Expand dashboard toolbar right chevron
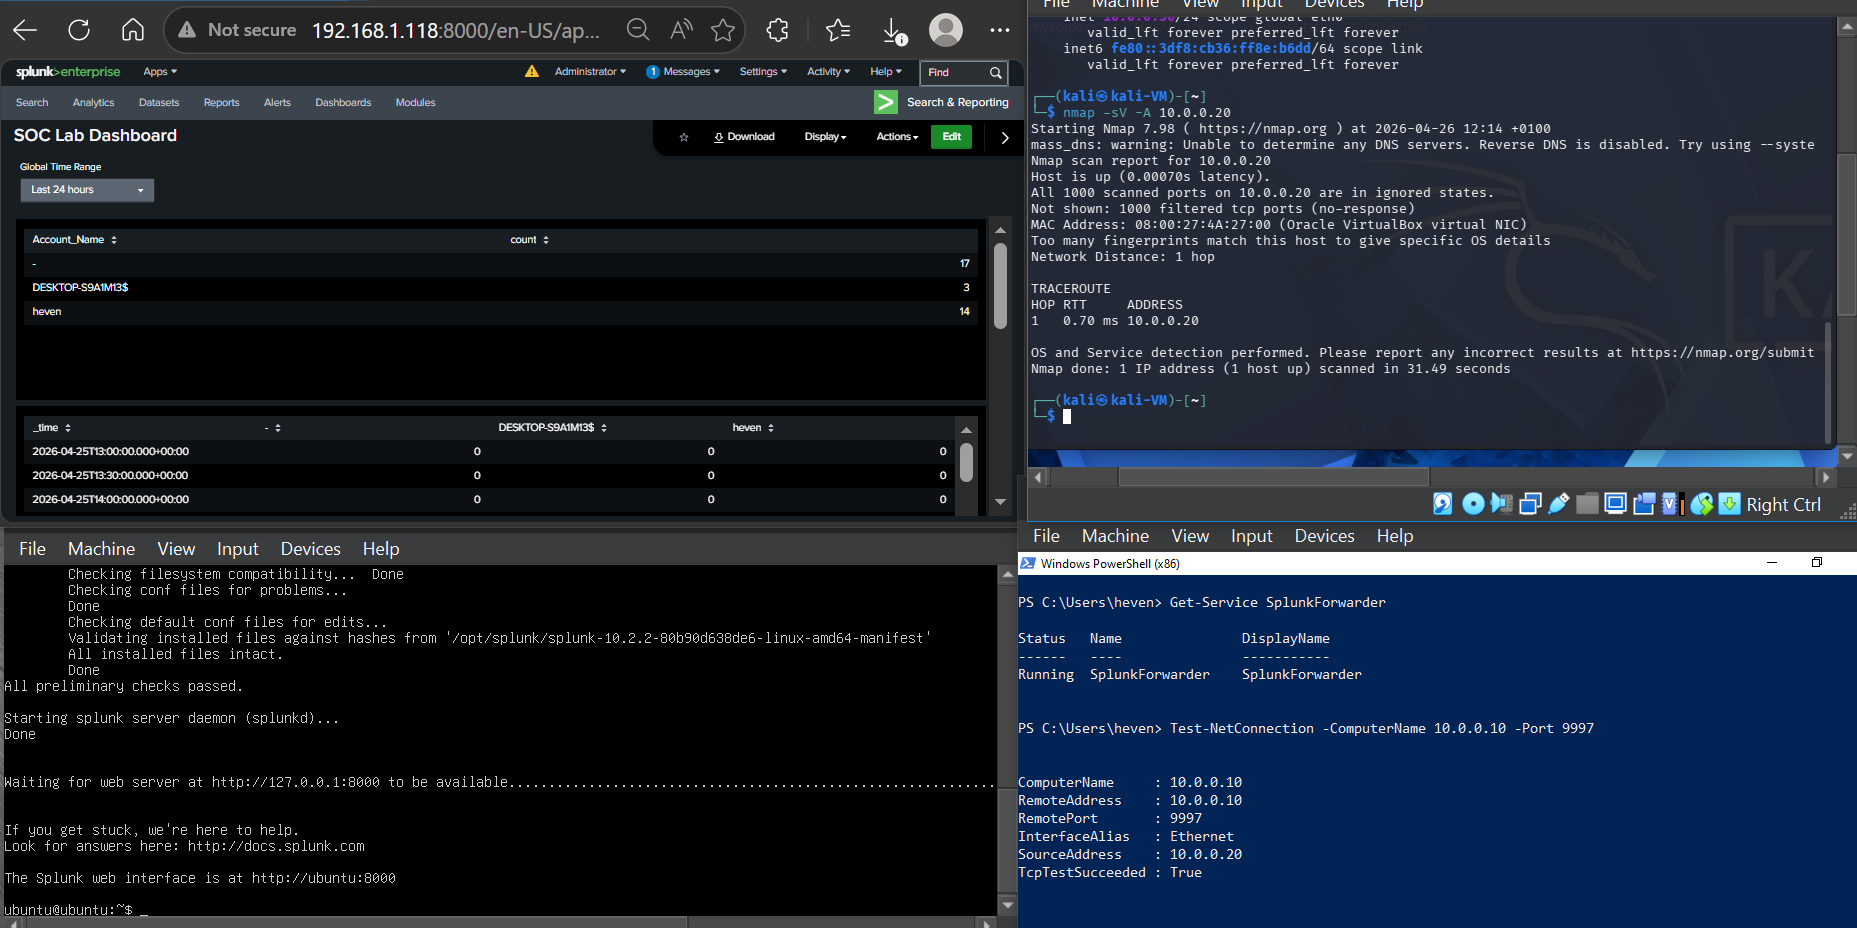This screenshot has height=928, width=1857. (x=1005, y=138)
